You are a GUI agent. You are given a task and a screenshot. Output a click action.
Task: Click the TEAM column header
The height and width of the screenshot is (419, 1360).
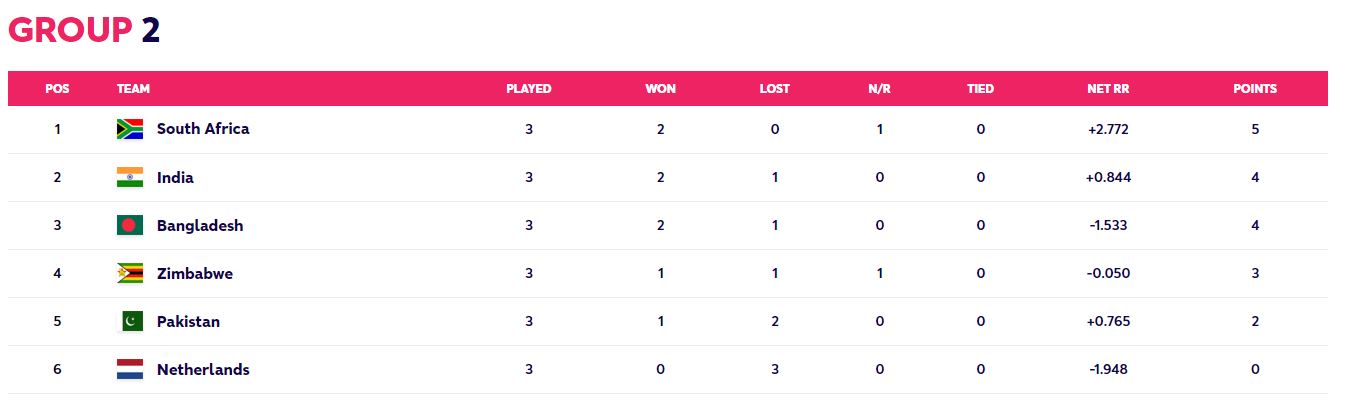133,89
